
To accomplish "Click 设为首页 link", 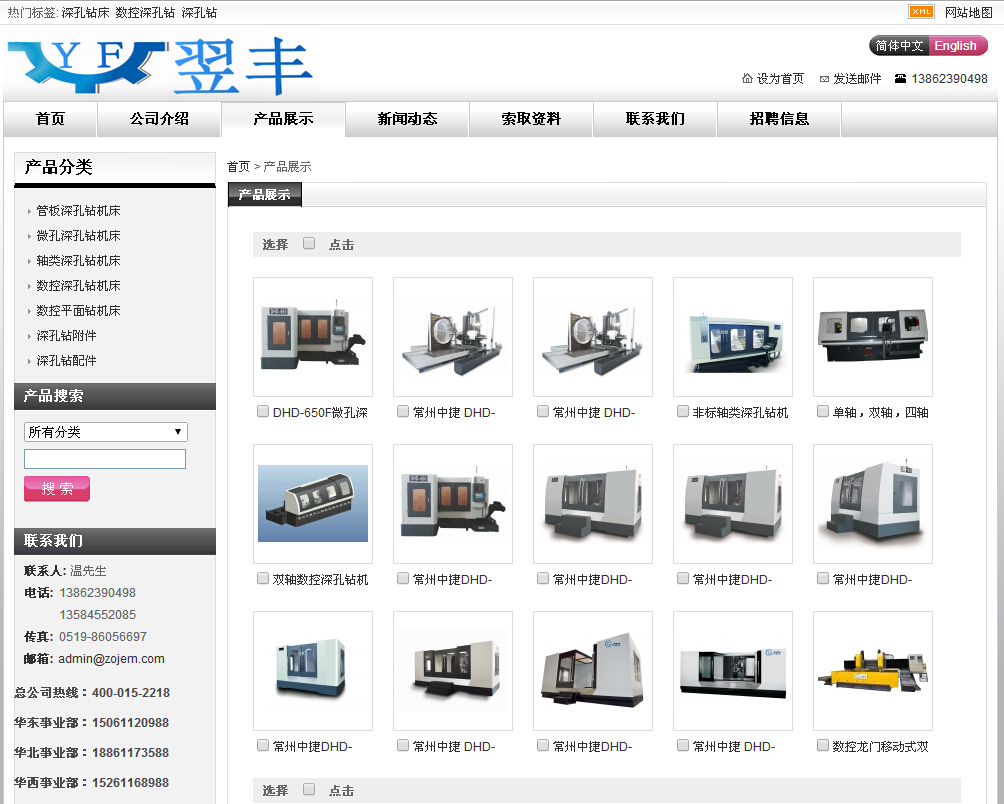I will pyautogui.click(x=780, y=79).
